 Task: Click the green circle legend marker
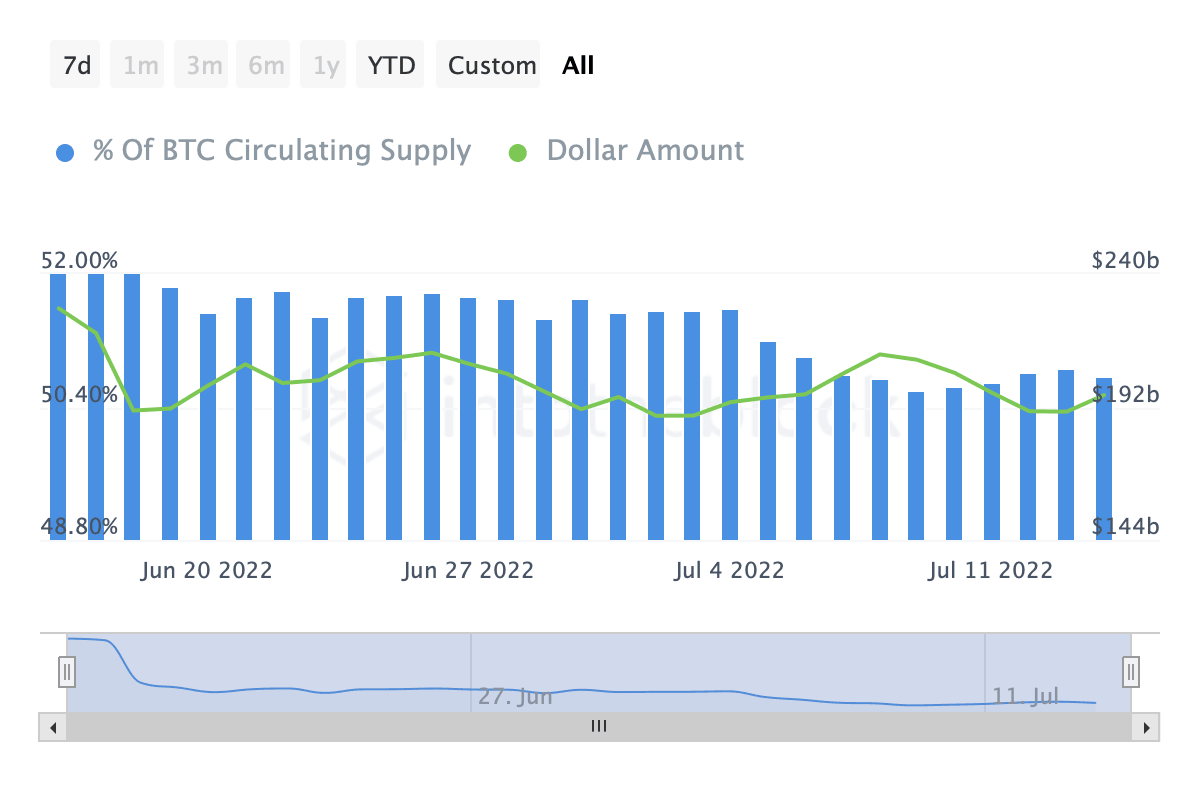pyautogui.click(x=518, y=153)
